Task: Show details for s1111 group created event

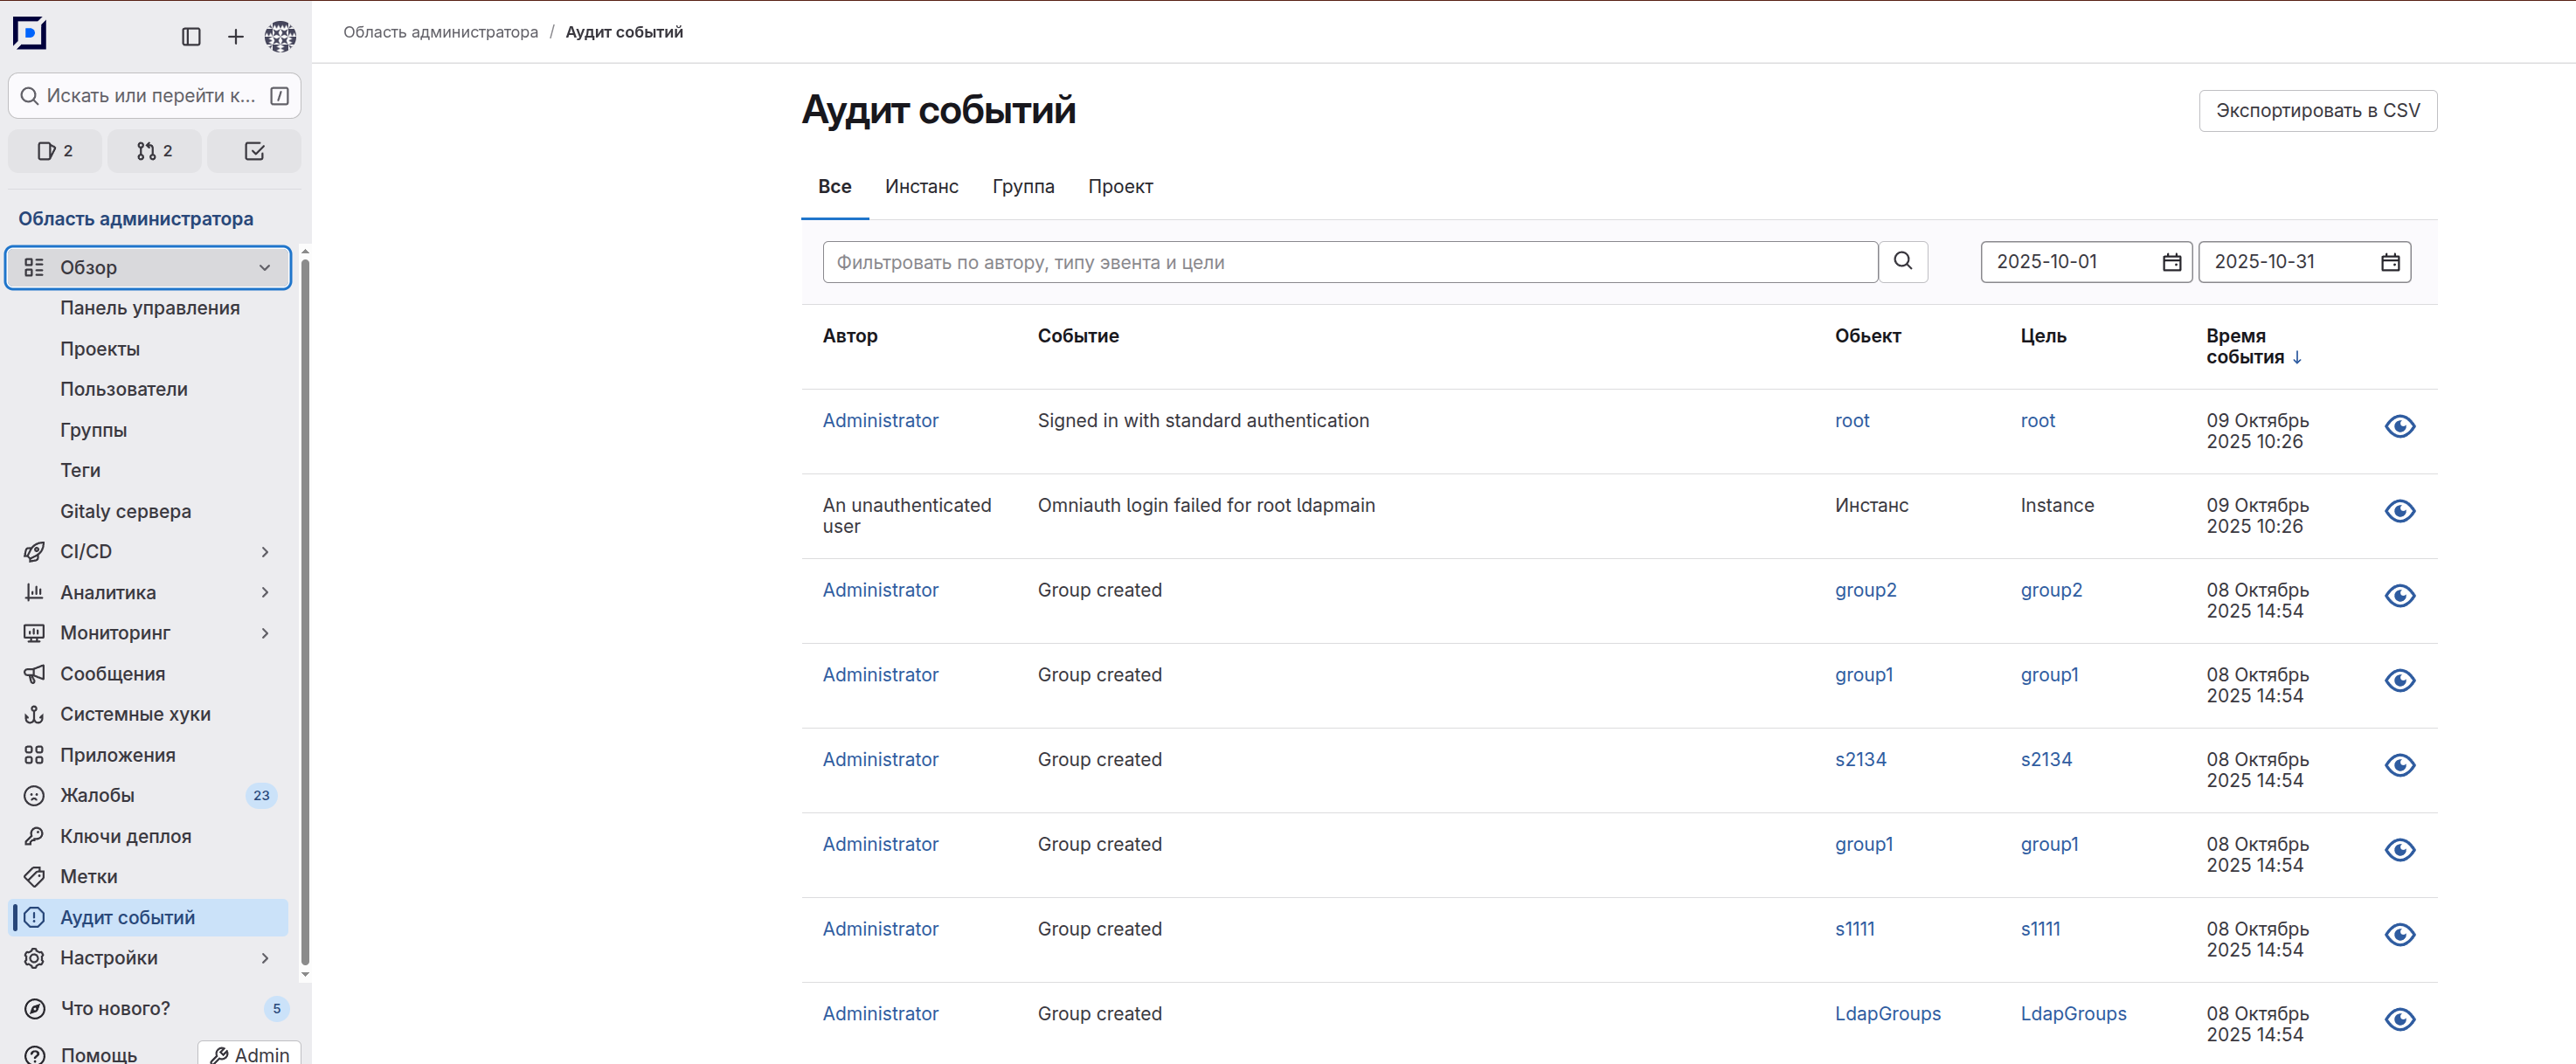Action: pos(2399,935)
